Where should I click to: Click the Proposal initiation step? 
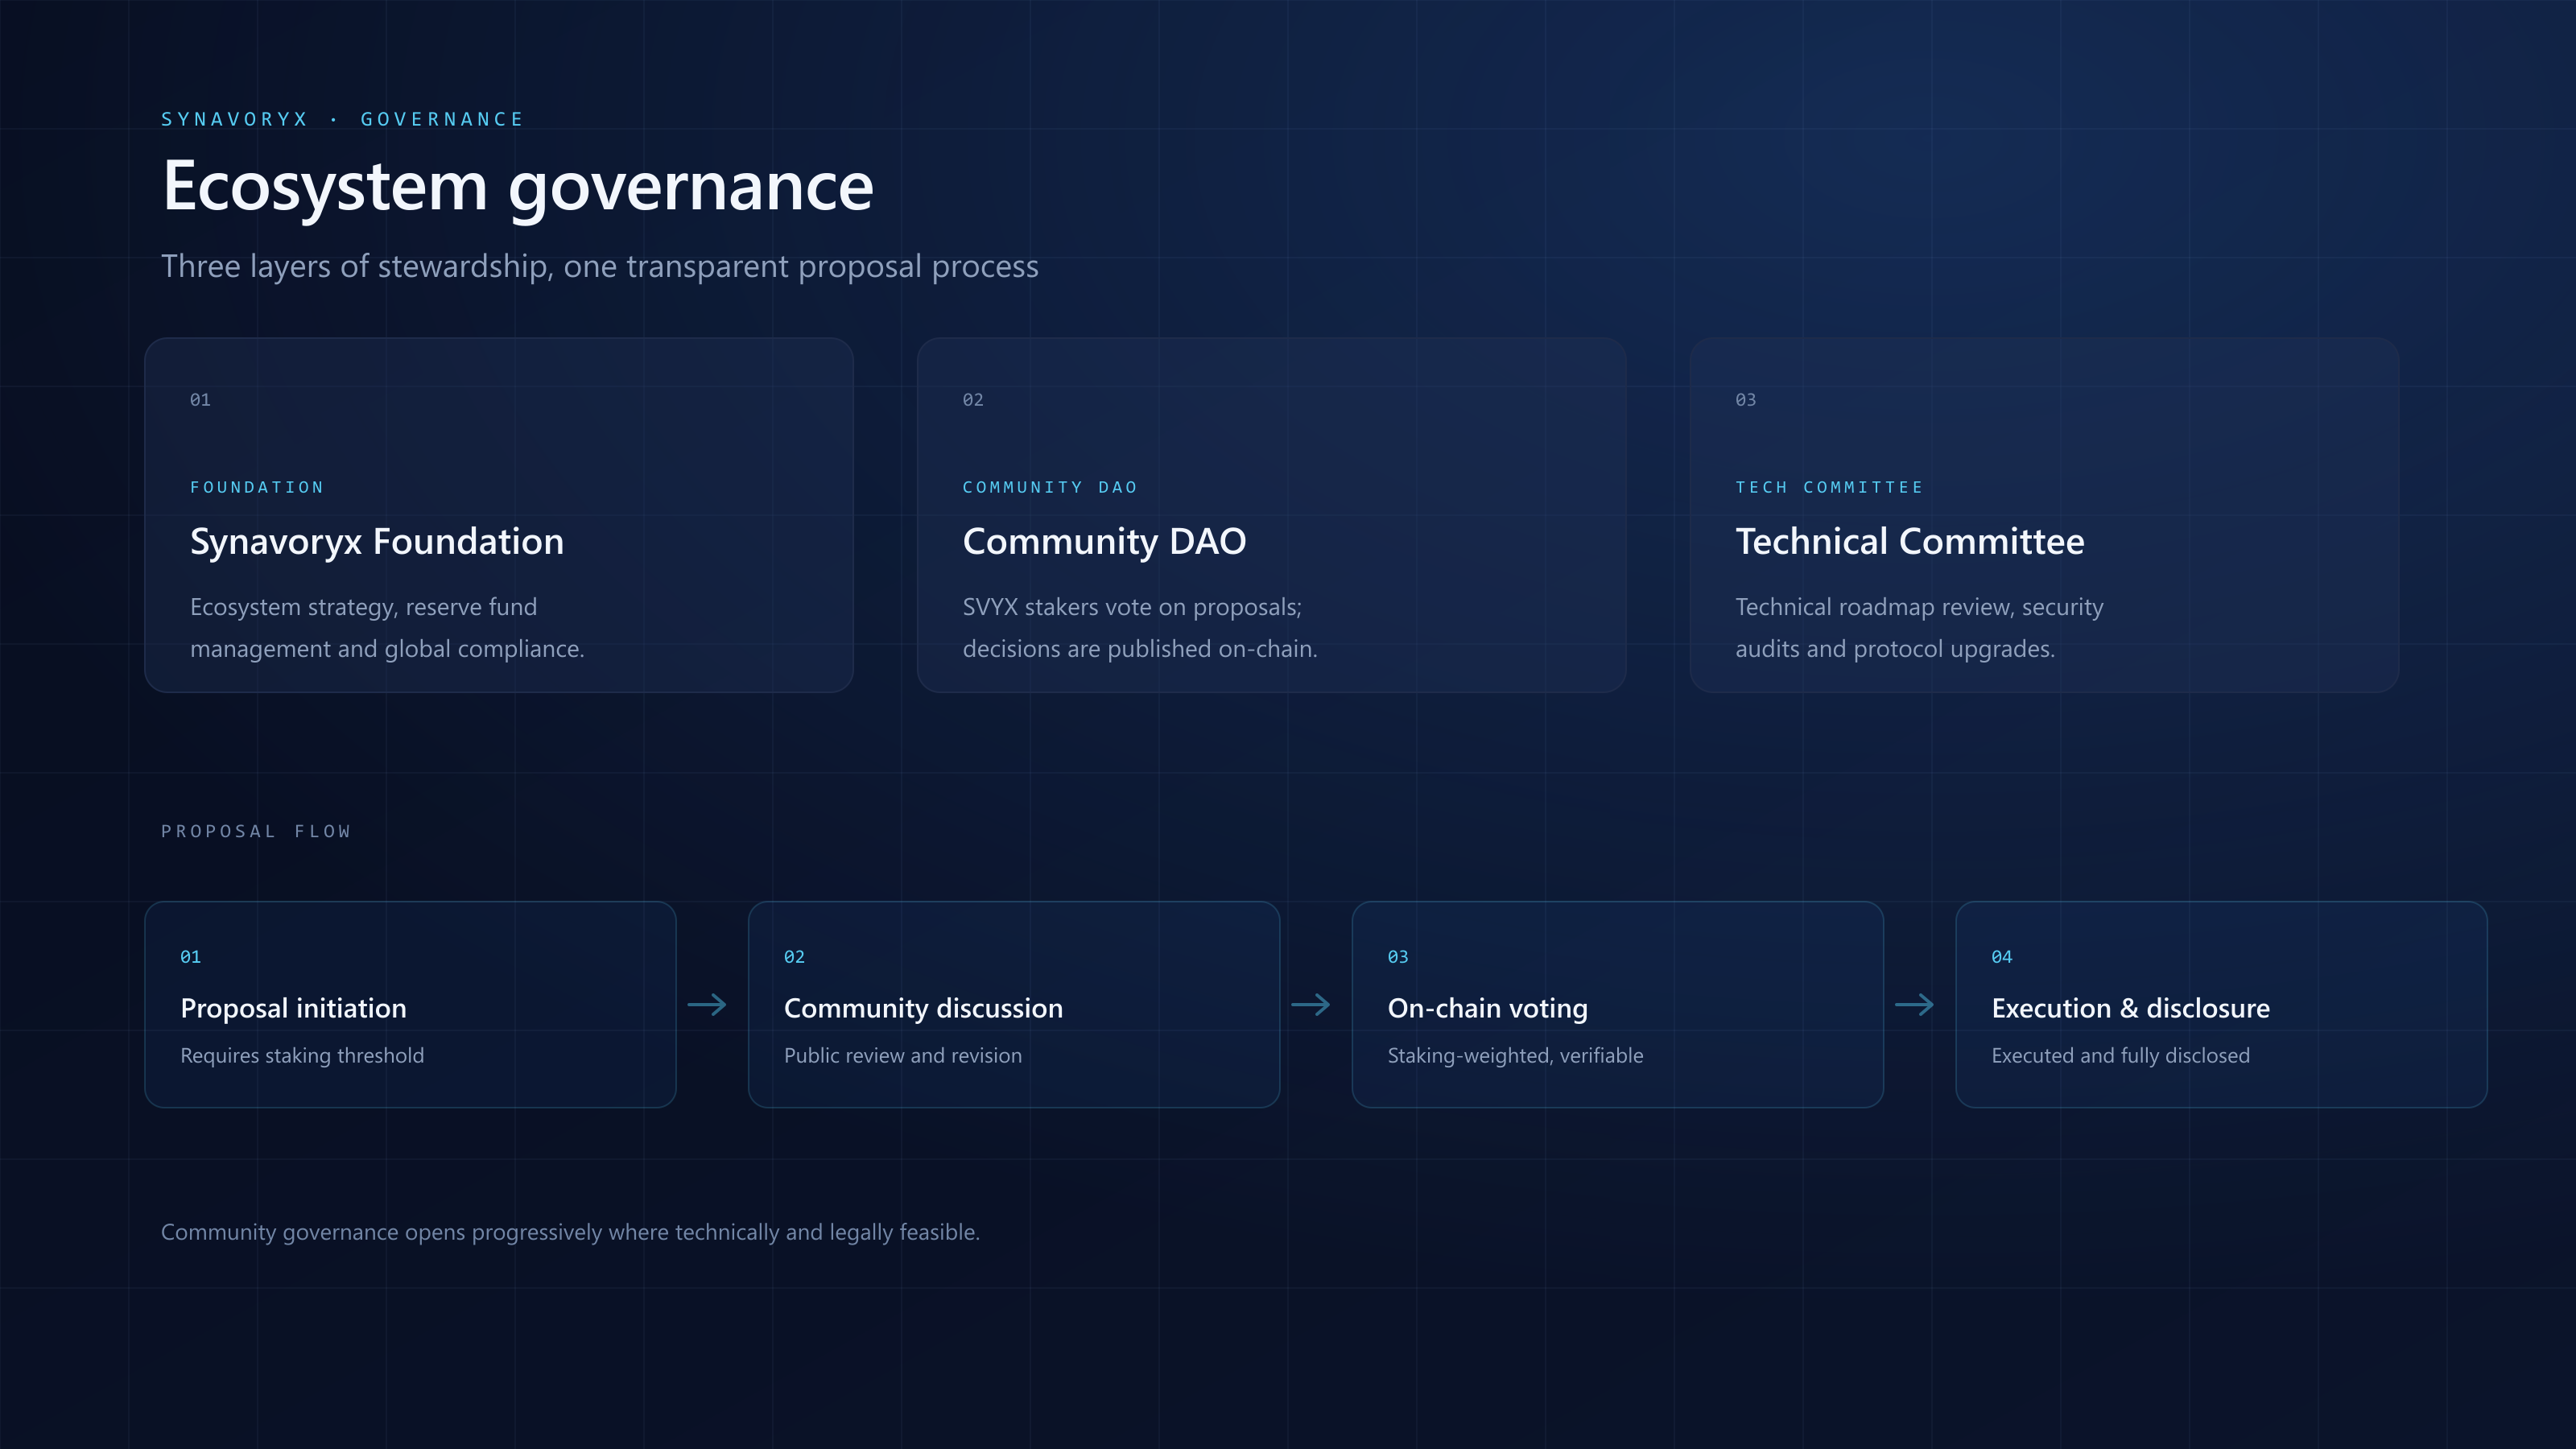point(410,1004)
